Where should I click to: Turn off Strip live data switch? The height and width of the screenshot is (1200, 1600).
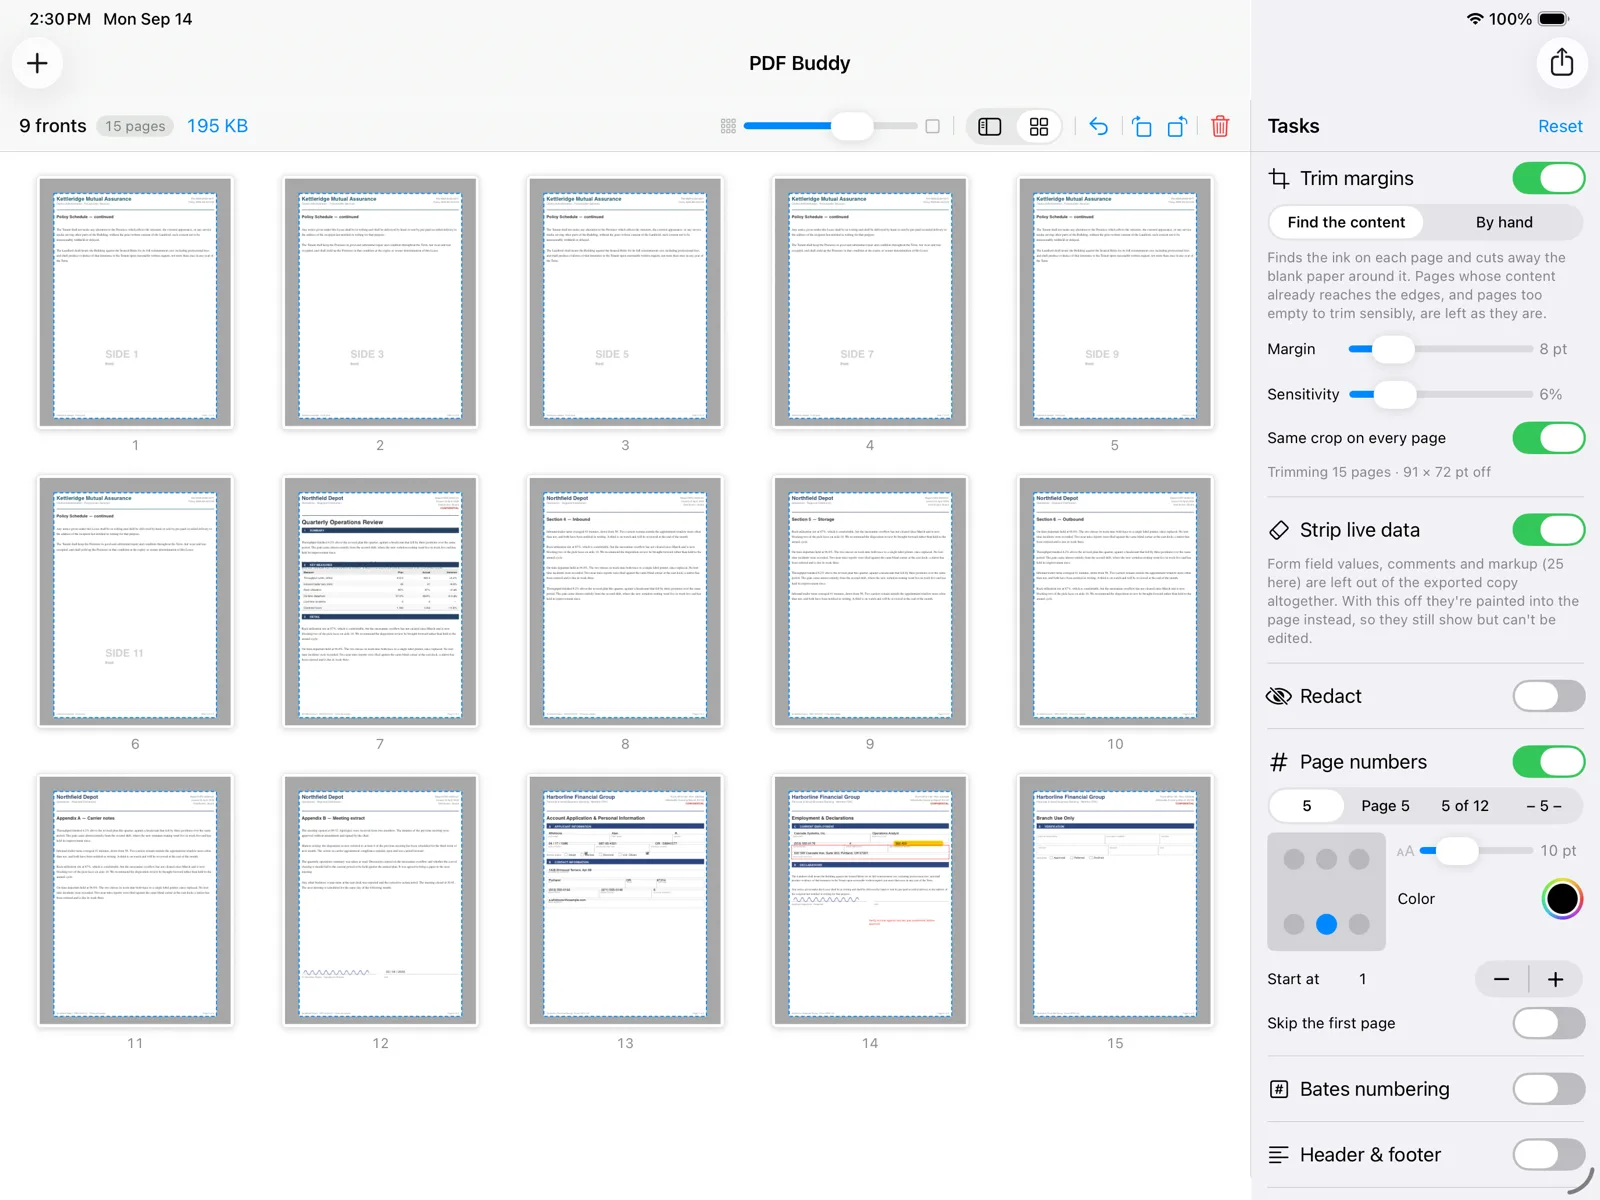tap(1549, 530)
